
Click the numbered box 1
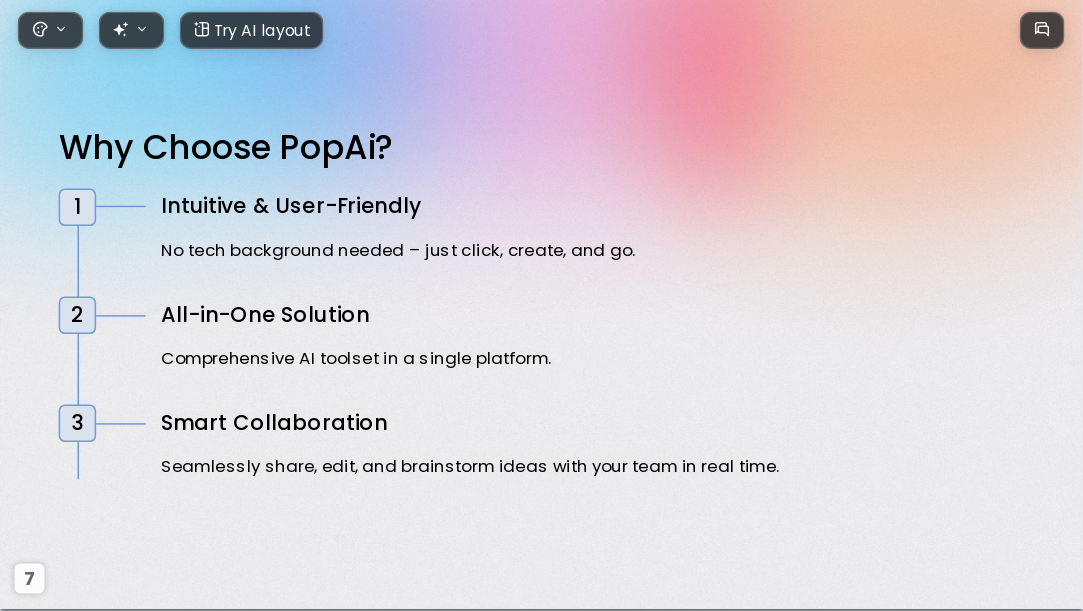pyautogui.click(x=77, y=207)
